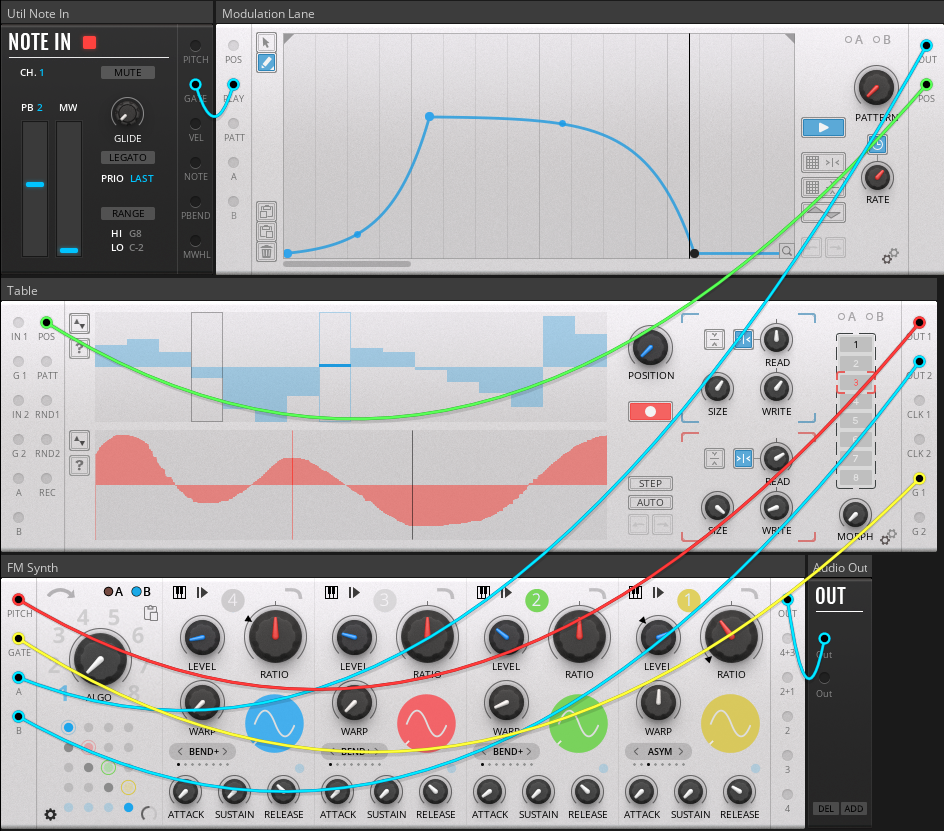Toggle the AUTO button in Table
The width and height of the screenshot is (944, 831).
[650, 503]
